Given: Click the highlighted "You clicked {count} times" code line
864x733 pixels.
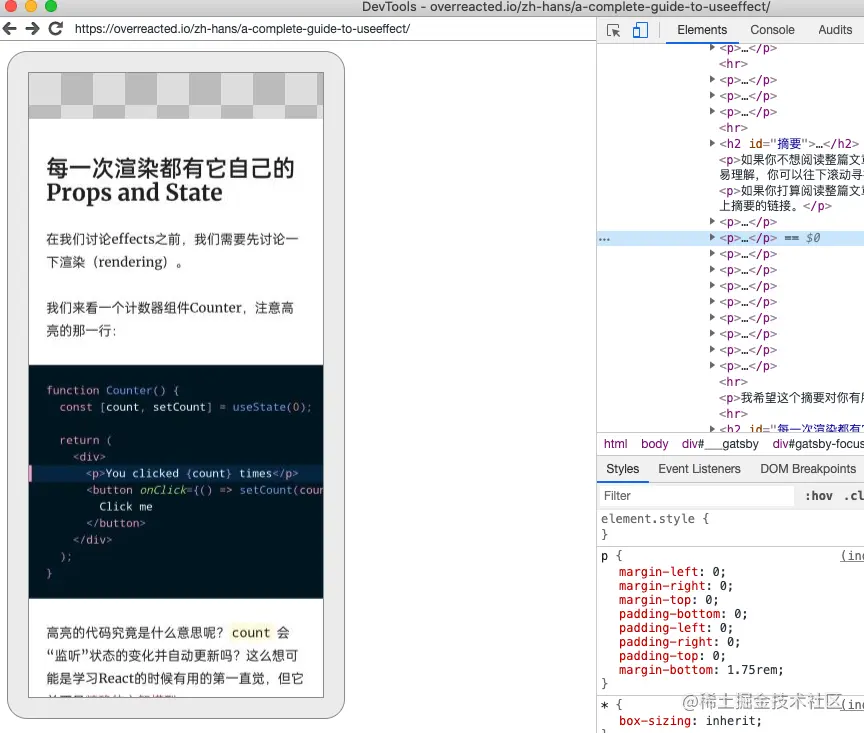Looking at the screenshot, I should (176, 473).
